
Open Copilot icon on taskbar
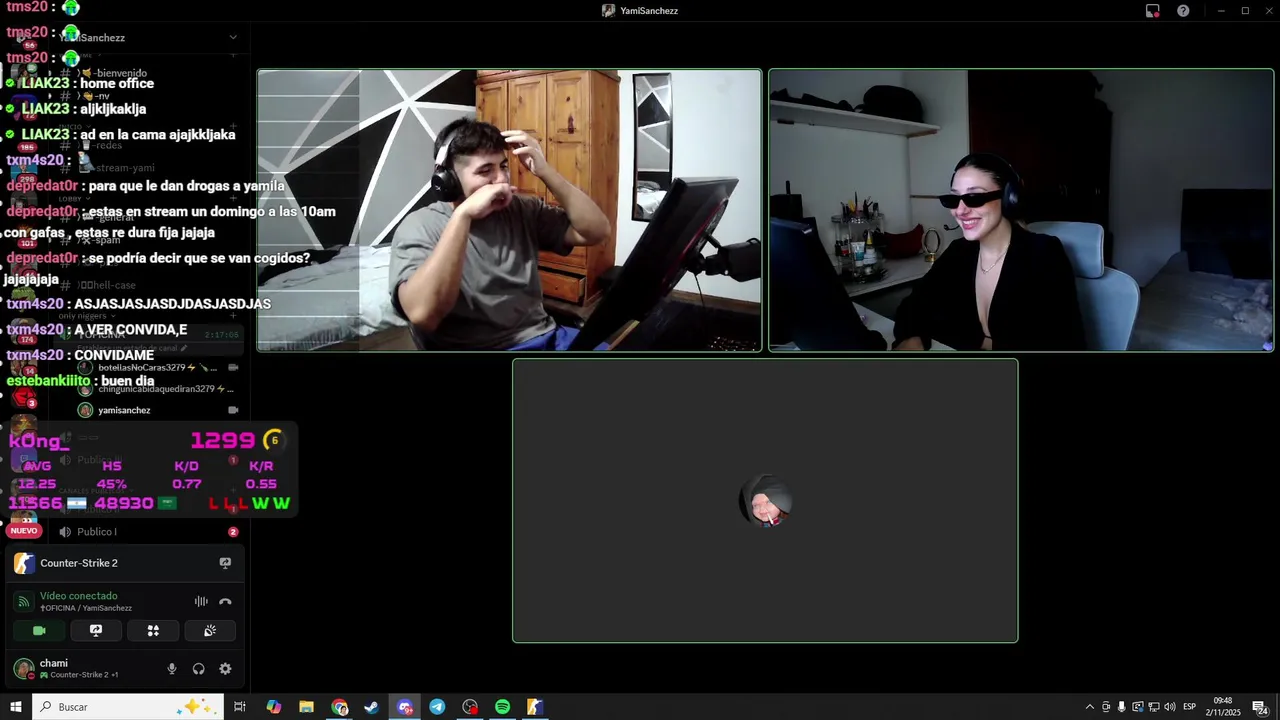(274, 707)
